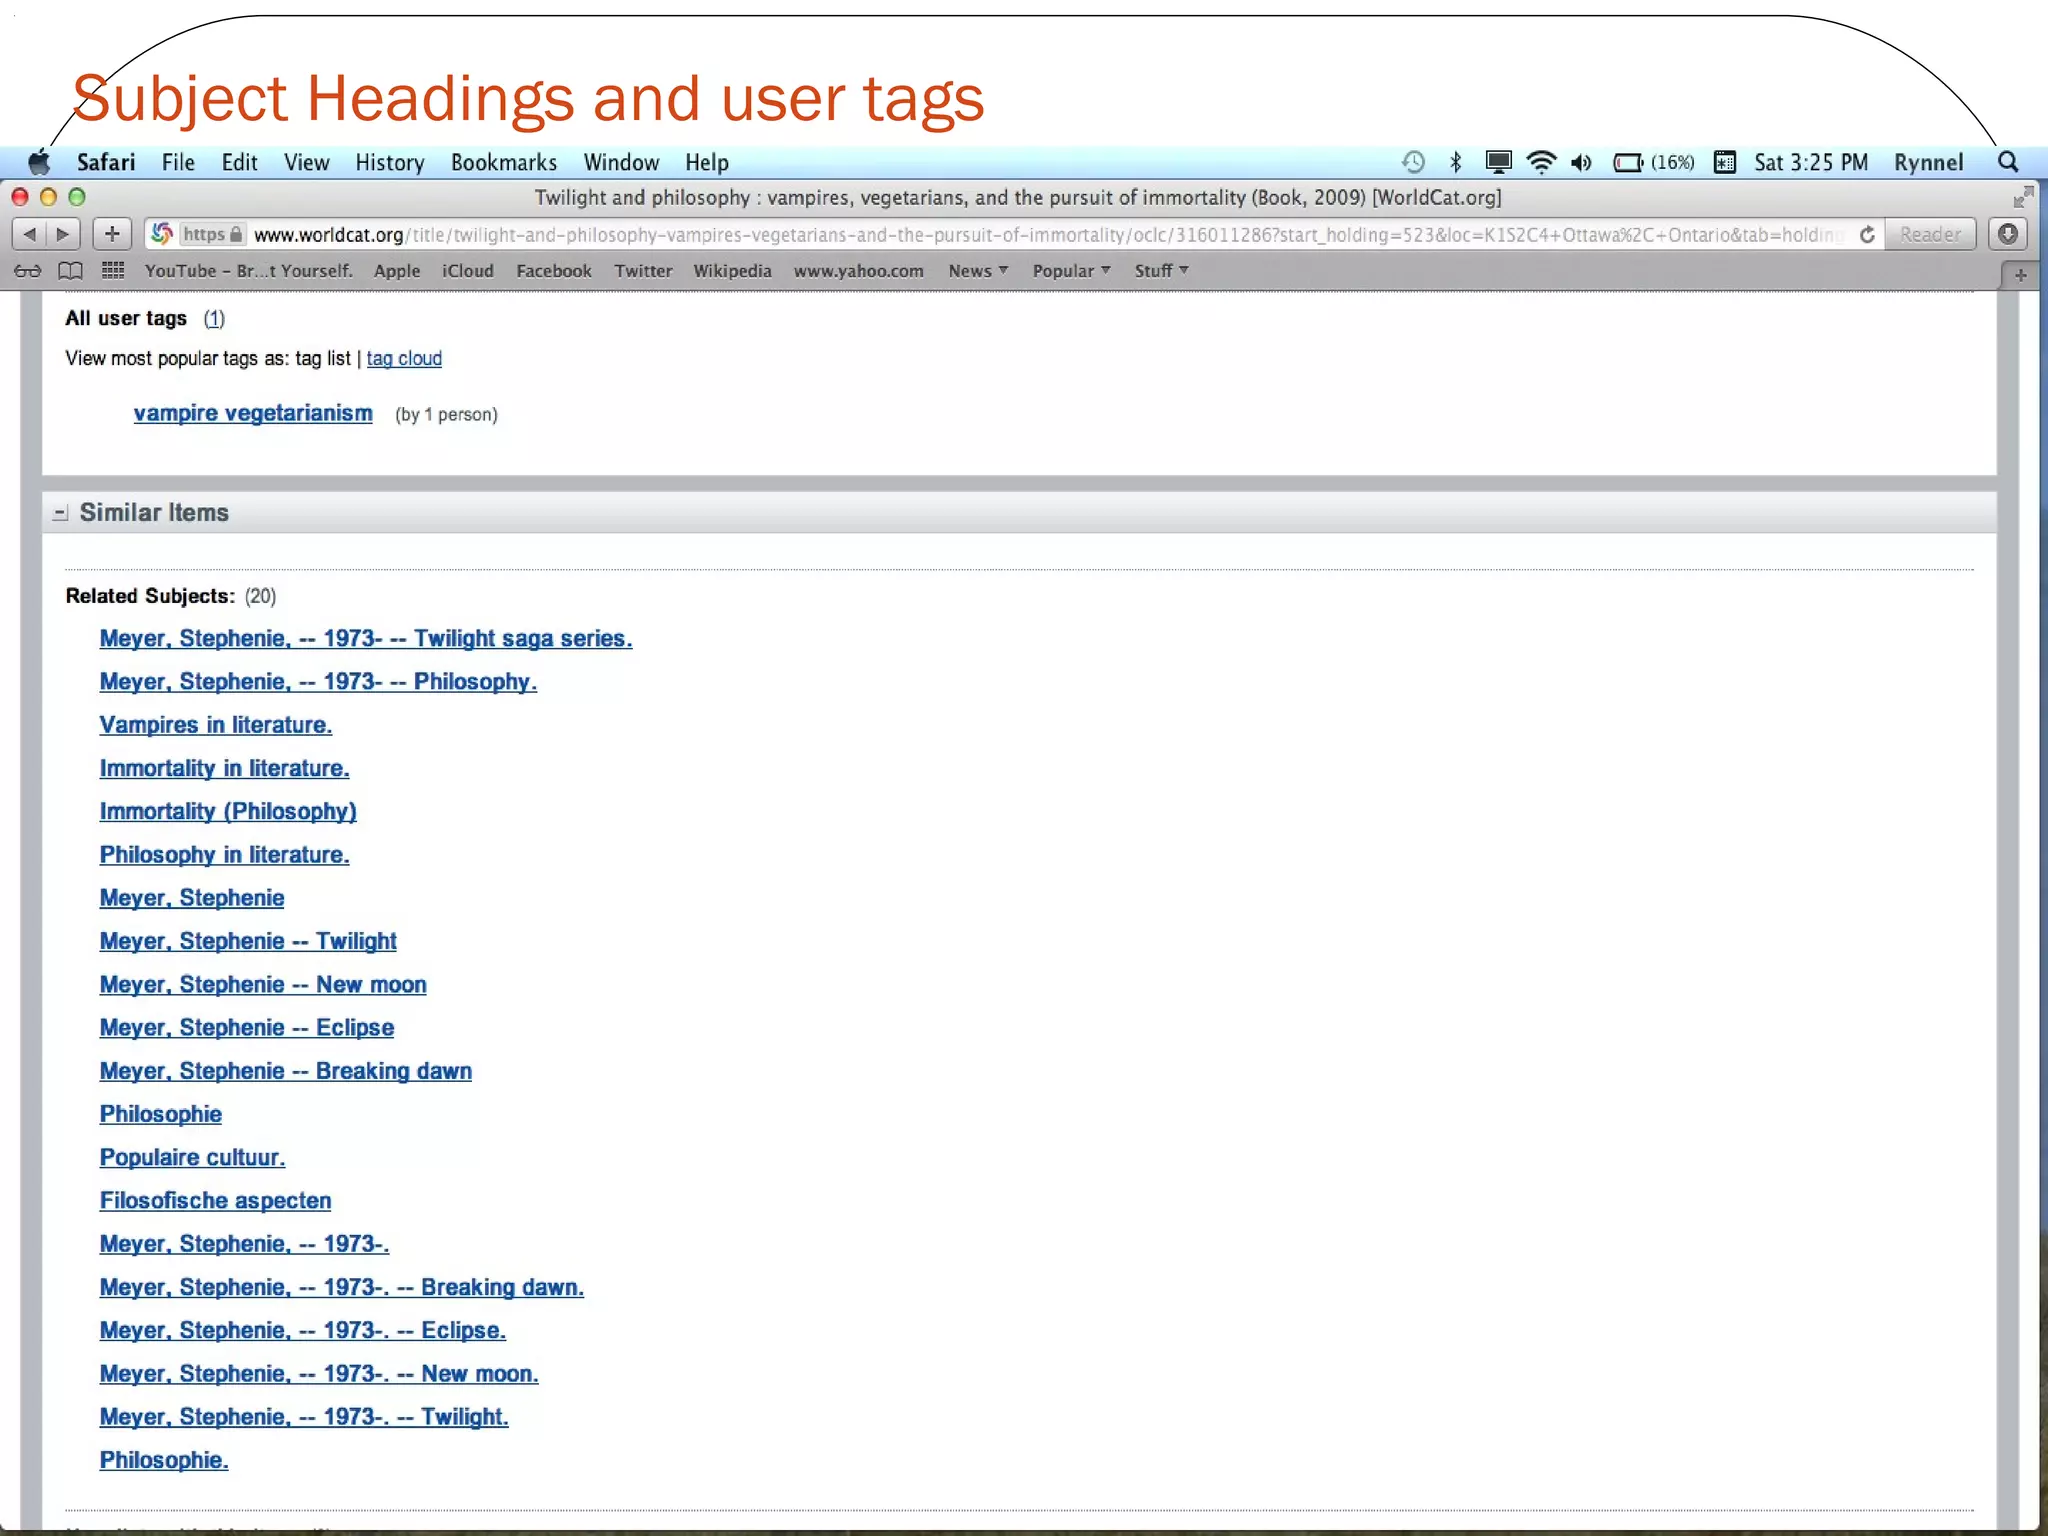Open Reading List glasses icon

pyautogui.click(x=28, y=271)
